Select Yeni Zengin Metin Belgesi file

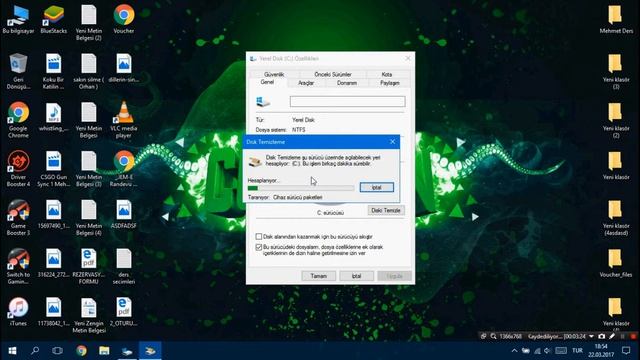[89, 315]
